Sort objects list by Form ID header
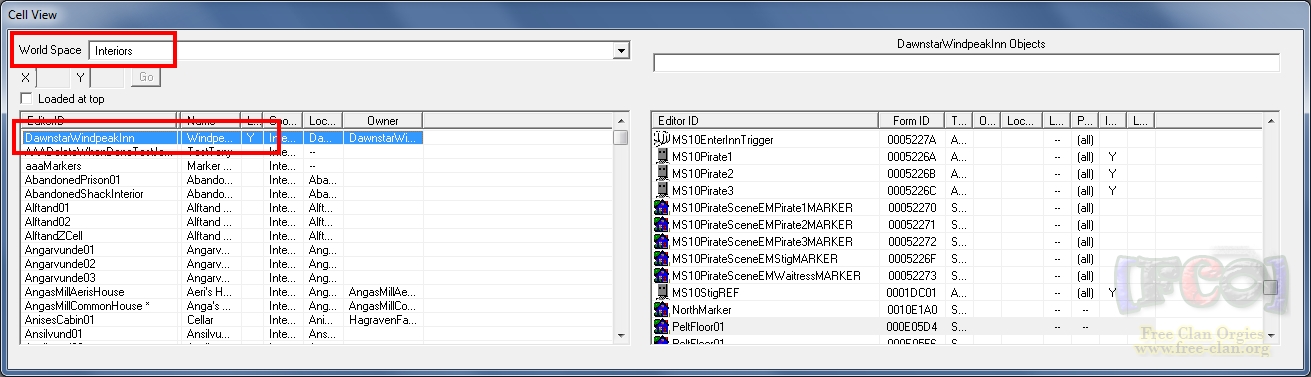The image size is (1311, 377). coord(911,121)
